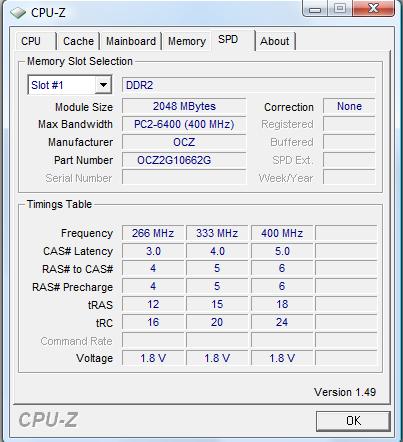Click the Correction value None

[x=349, y=106]
